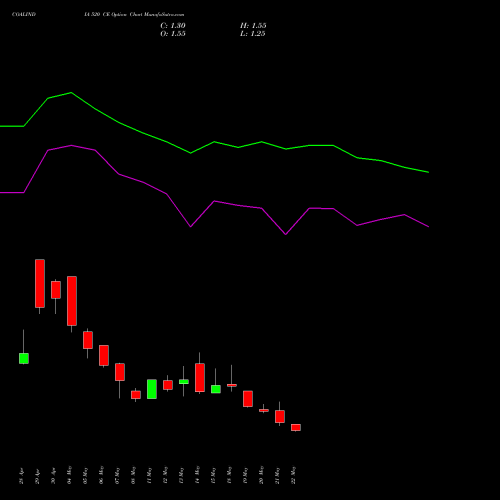This screenshot has width=500, height=500.
Task: Click the green candle above 11 May
Action: pos(152,389)
